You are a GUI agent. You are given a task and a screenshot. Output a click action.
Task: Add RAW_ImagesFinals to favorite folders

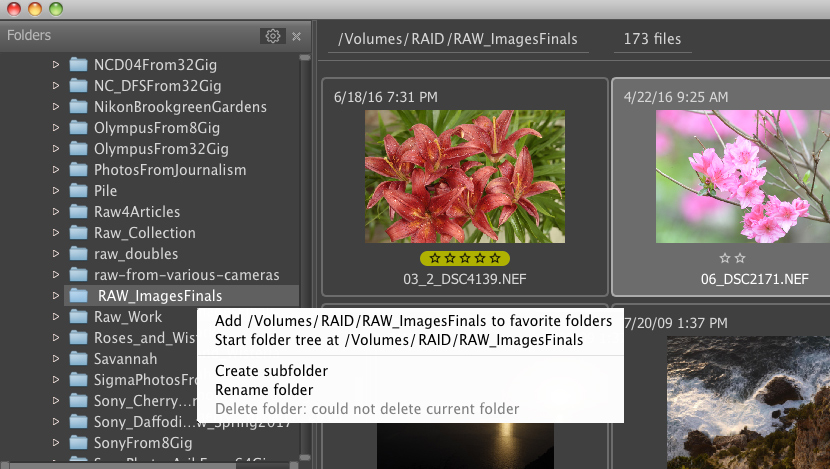click(x=413, y=321)
